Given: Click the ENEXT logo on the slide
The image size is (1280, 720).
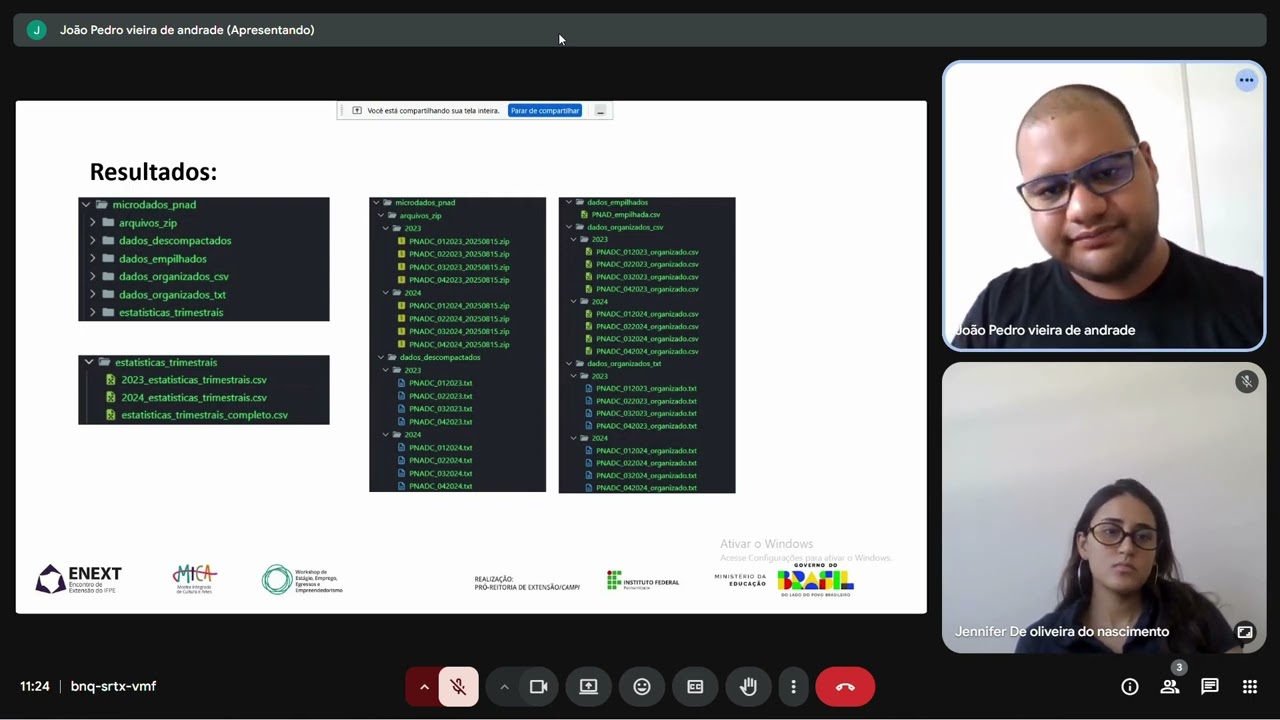Looking at the screenshot, I should [x=79, y=579].
